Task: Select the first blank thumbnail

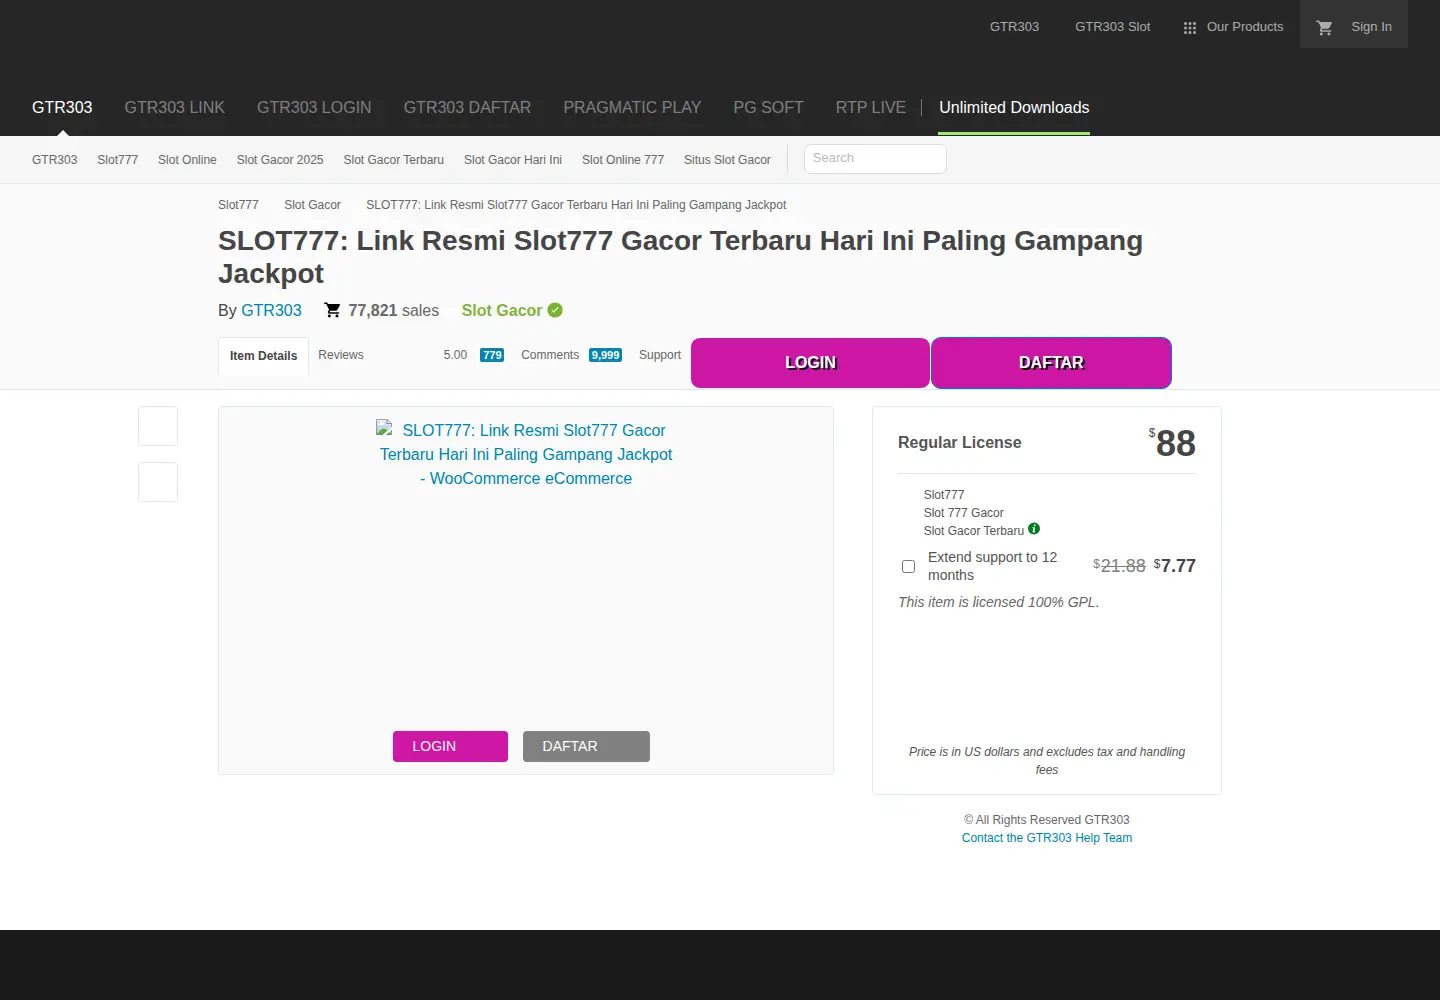Action: point(158,426)
